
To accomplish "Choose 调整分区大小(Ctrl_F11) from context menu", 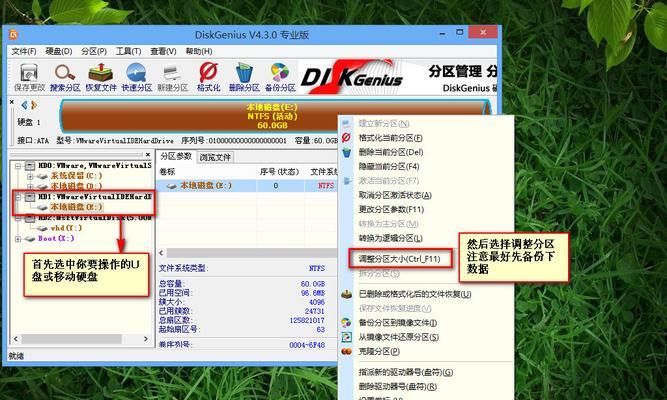I will coord(399,258).
